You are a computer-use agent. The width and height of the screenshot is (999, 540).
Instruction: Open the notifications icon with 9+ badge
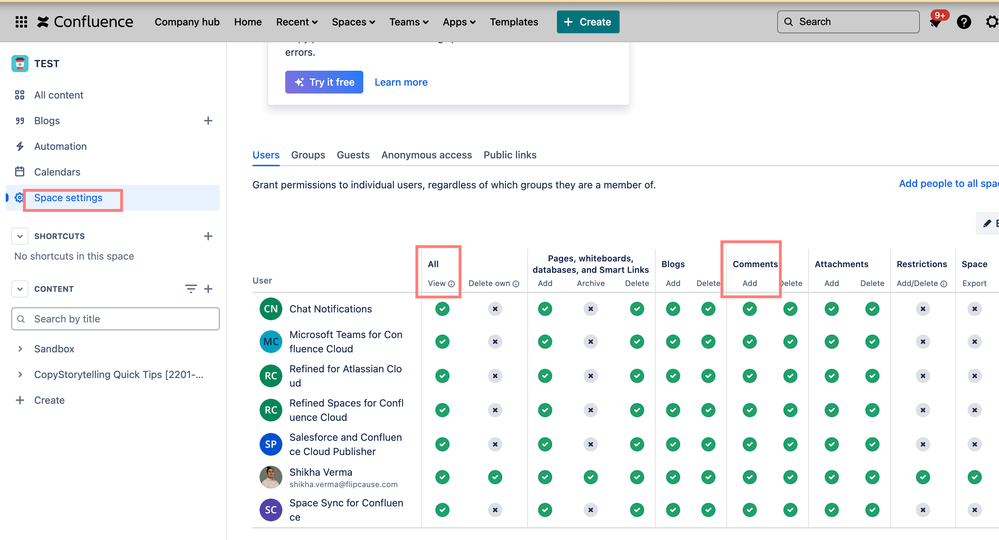click(935, 22)
